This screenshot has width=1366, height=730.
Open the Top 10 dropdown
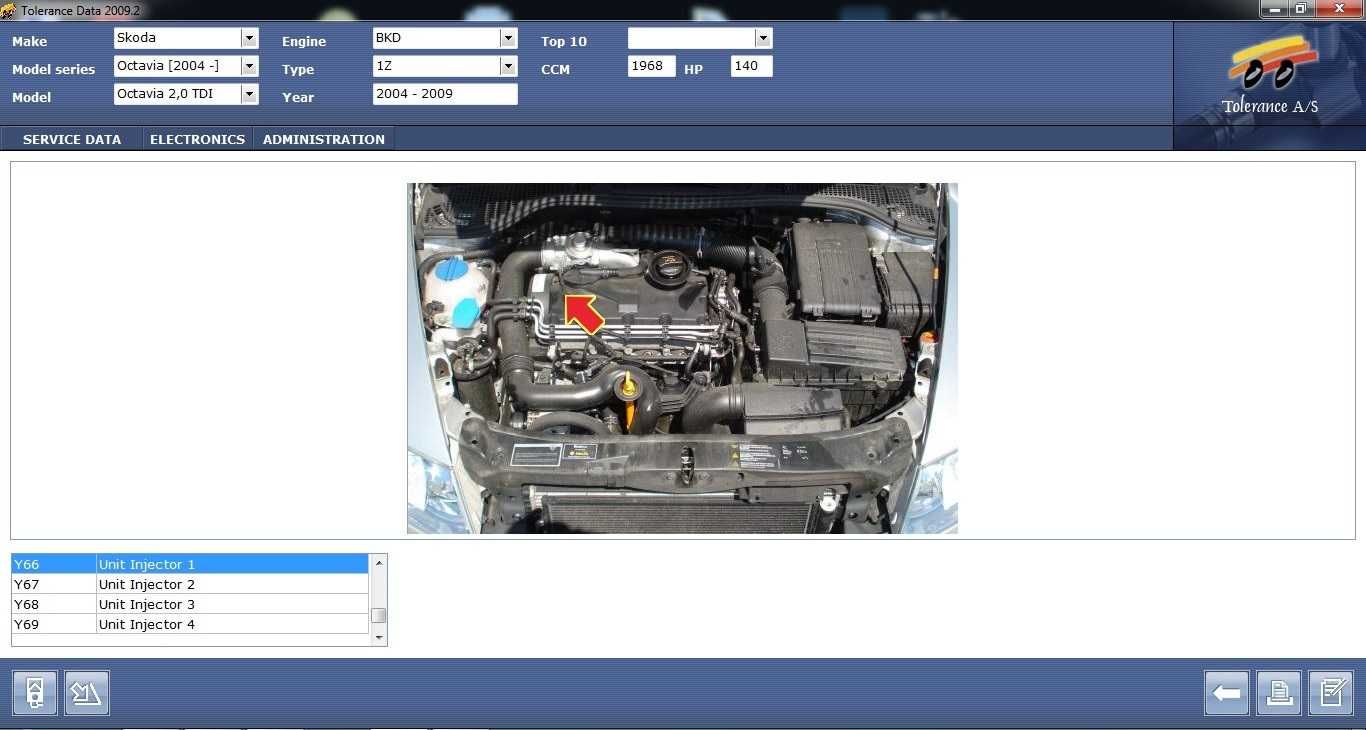[763, 38]
